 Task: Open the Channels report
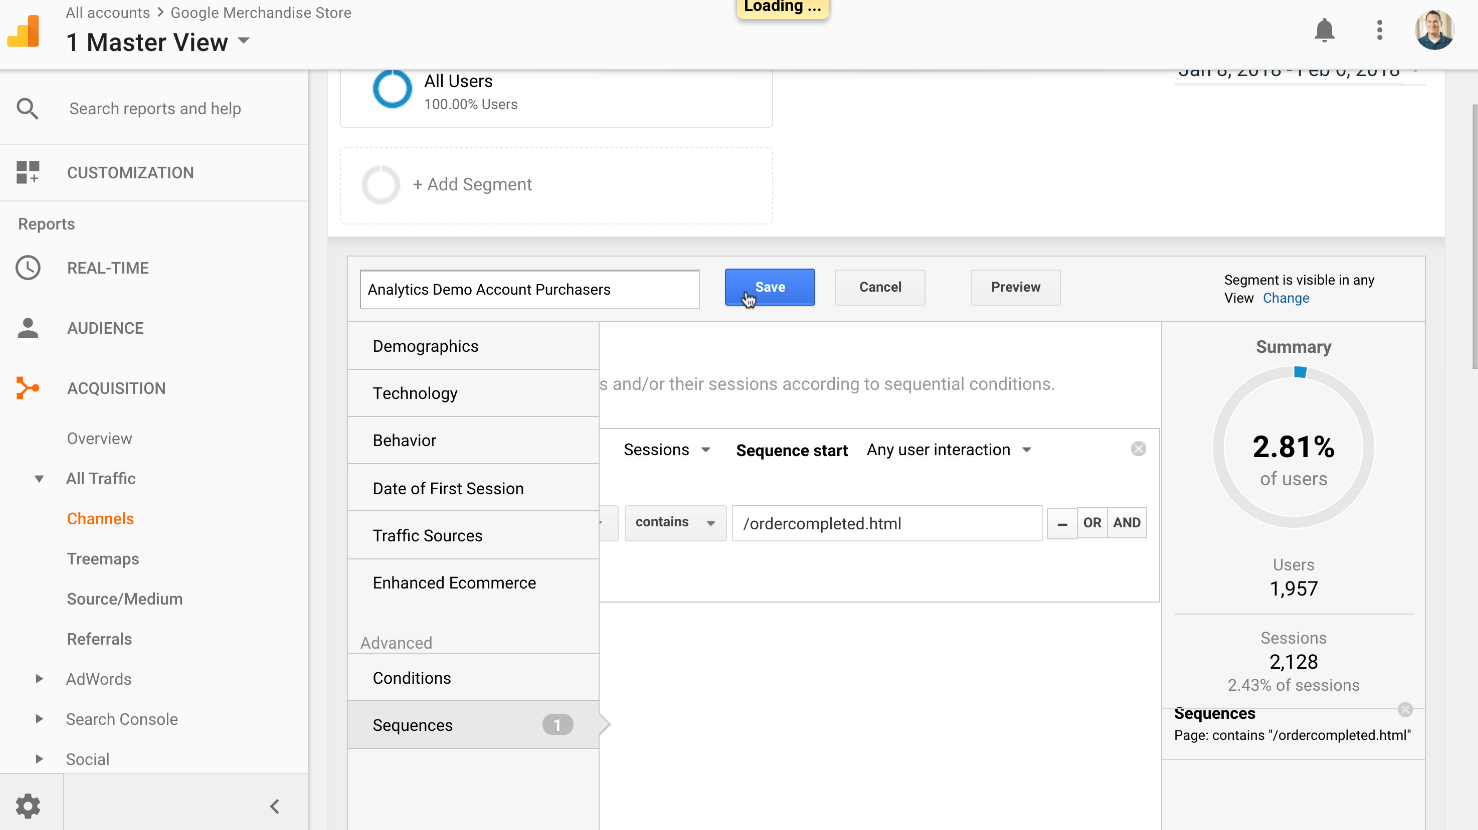pyautogui.click(x=100, y=518)
